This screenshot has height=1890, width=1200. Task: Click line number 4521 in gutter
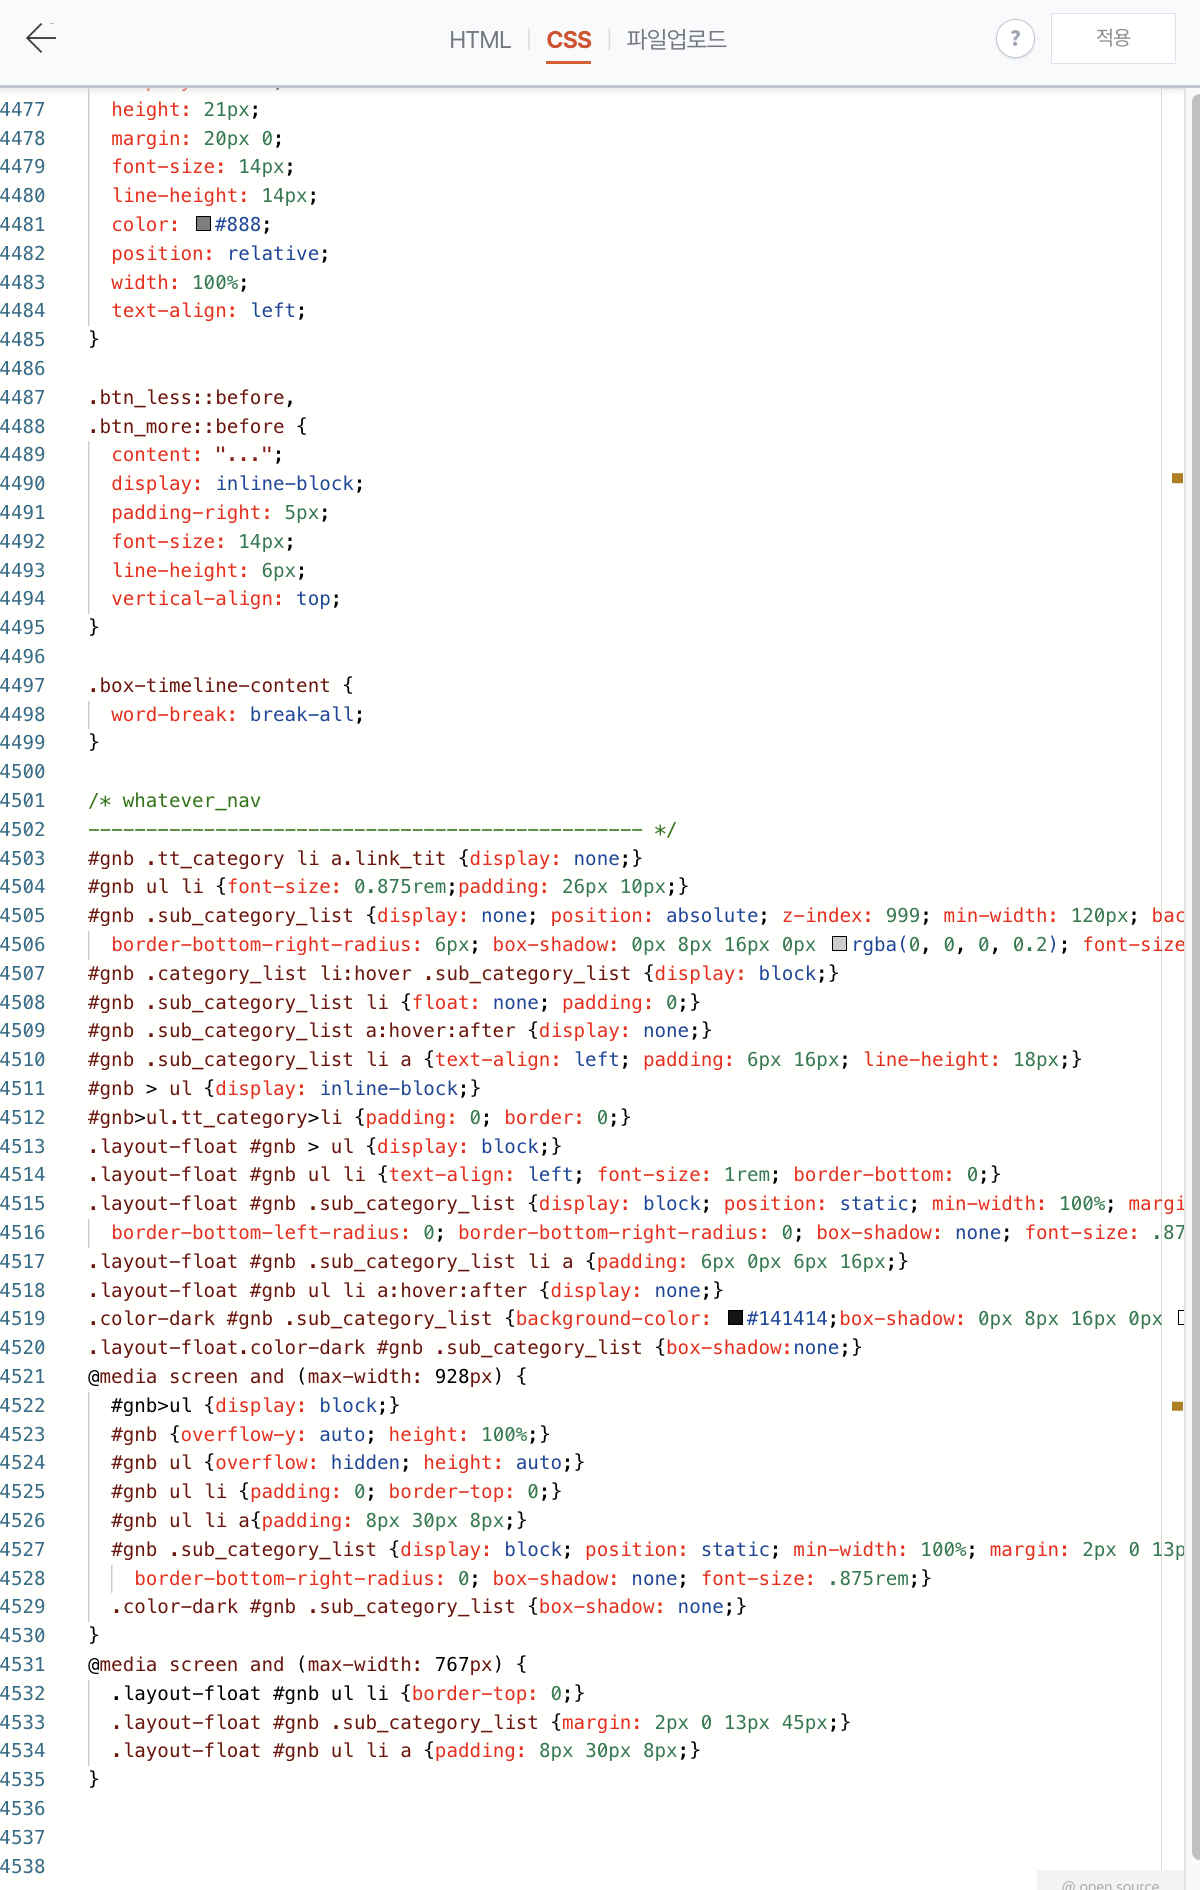pos(23,1376)
